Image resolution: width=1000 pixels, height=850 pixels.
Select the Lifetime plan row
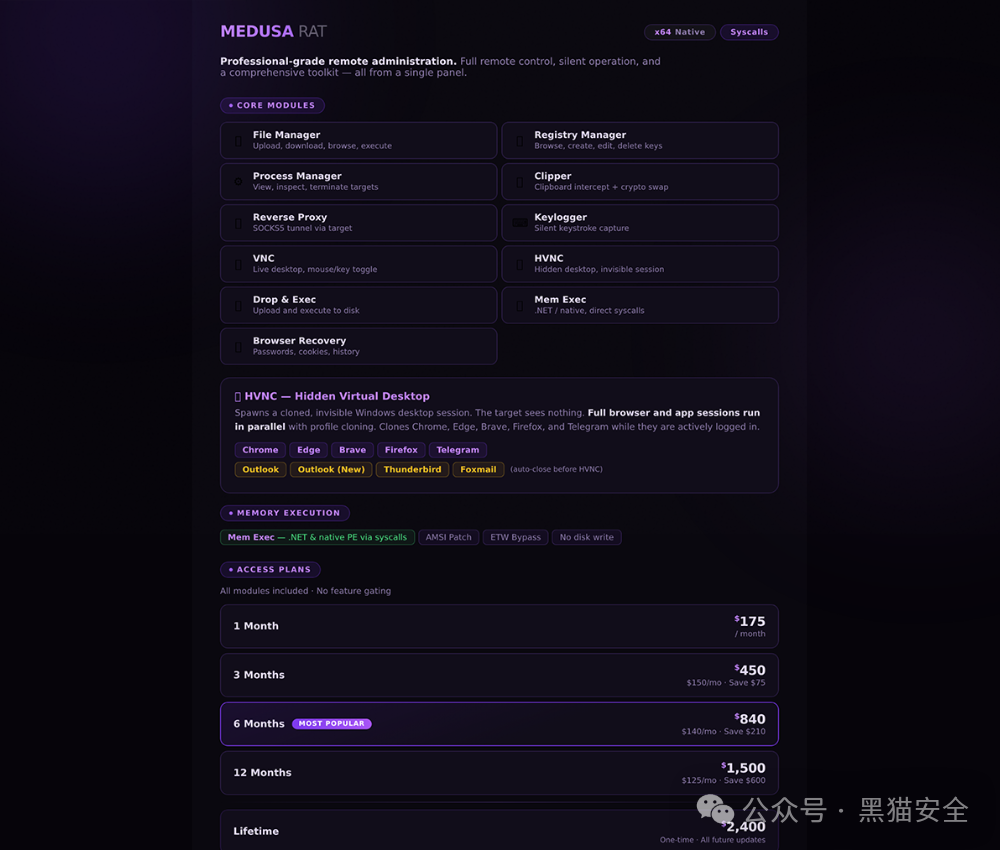pos(499,830)
